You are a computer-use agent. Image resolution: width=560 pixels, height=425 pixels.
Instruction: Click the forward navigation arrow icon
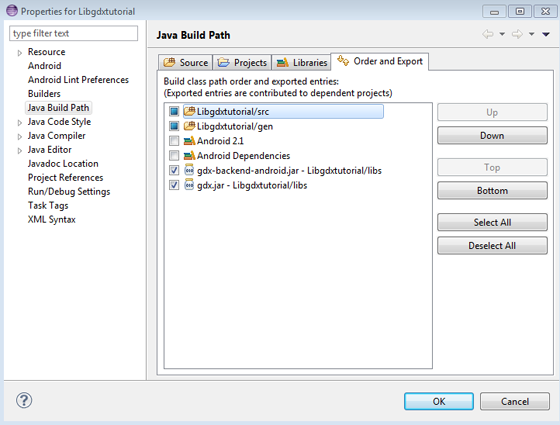pos(517,34)
